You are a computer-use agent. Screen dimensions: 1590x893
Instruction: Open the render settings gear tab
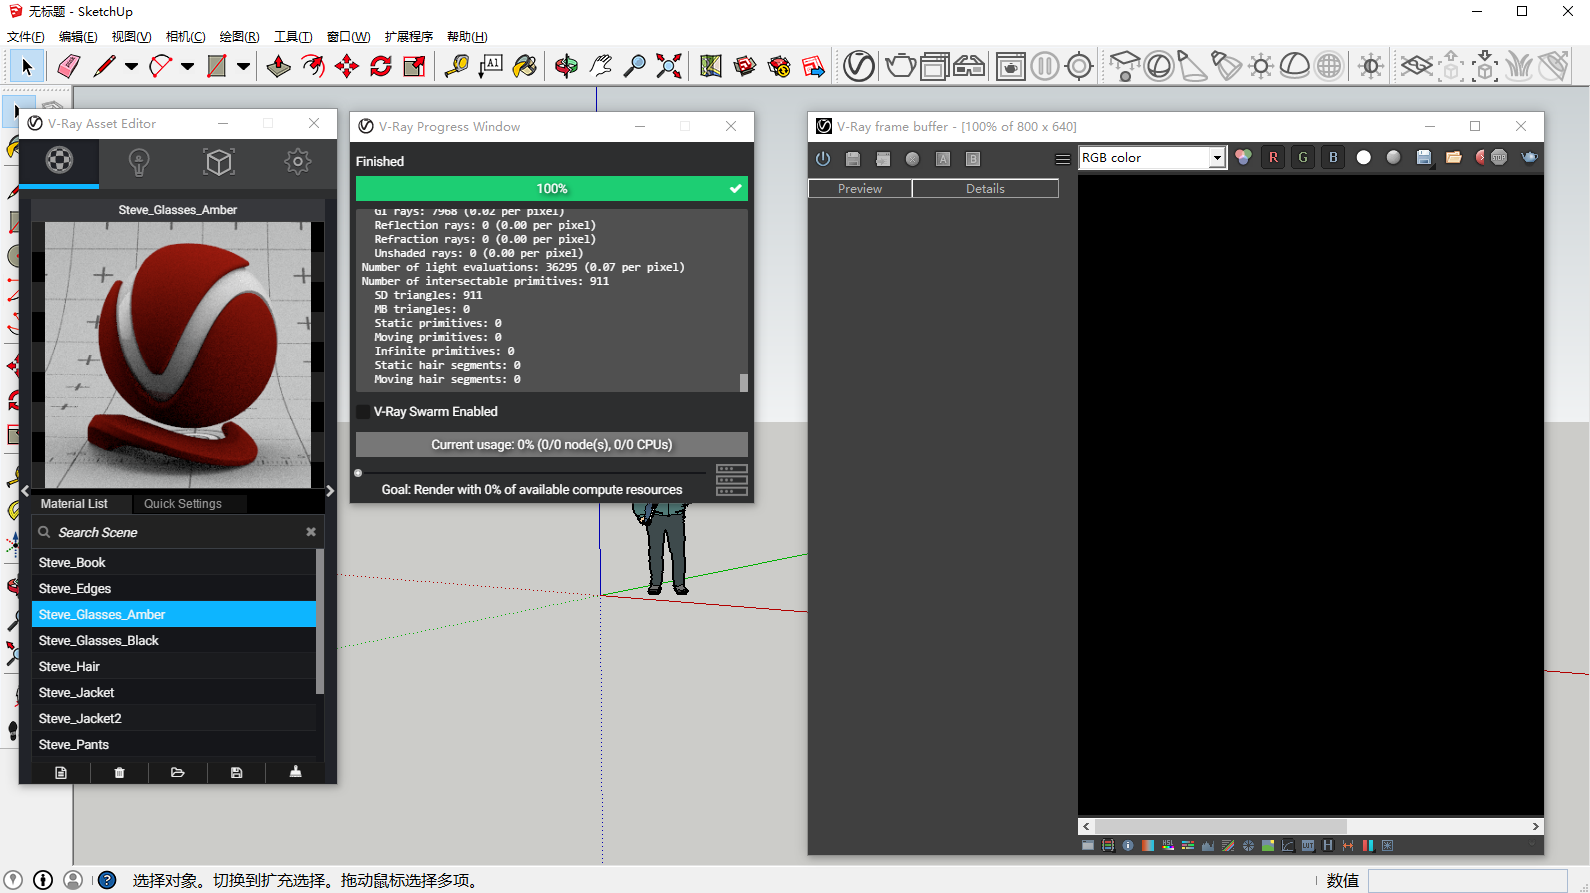tap(297, 161)
